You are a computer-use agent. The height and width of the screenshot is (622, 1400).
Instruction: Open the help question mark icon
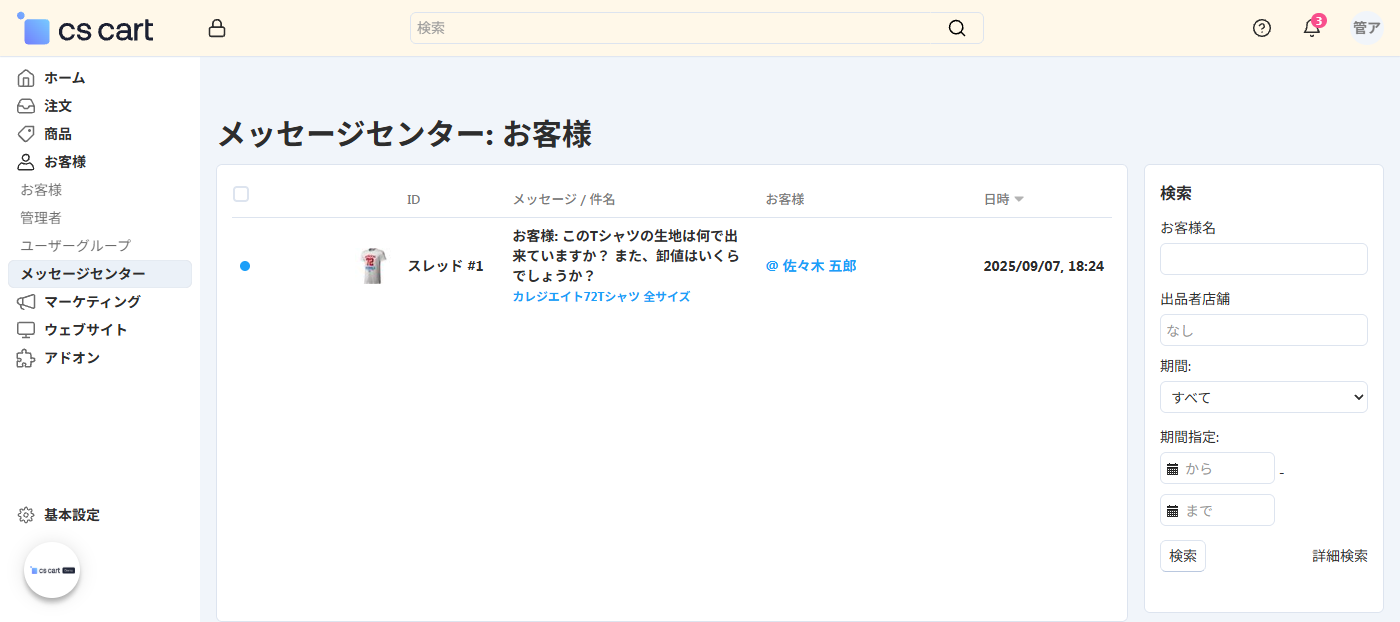coord(1262,28)
